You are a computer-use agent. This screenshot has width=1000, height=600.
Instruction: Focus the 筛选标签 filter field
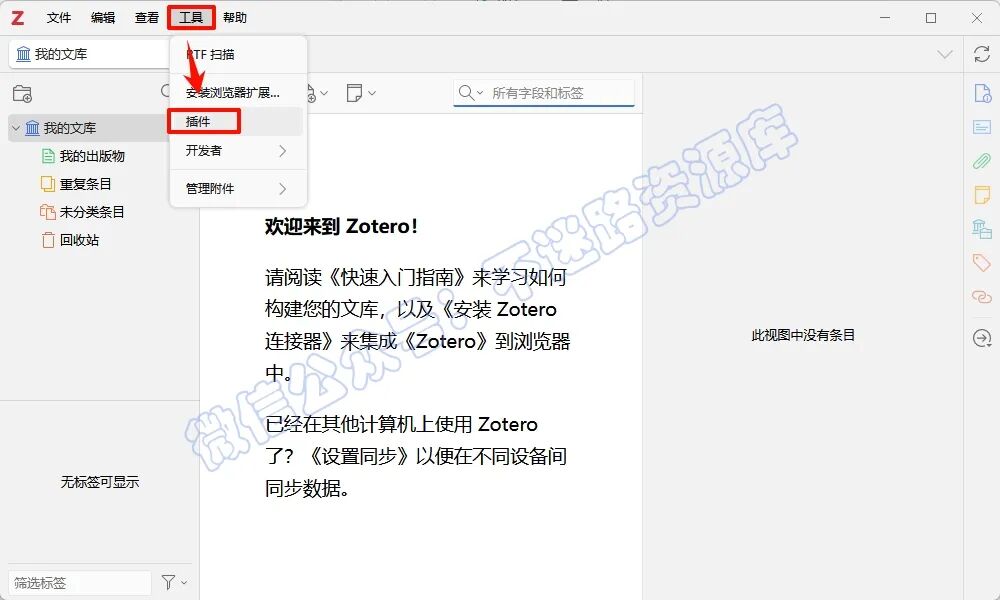click(x=80, y=583)
